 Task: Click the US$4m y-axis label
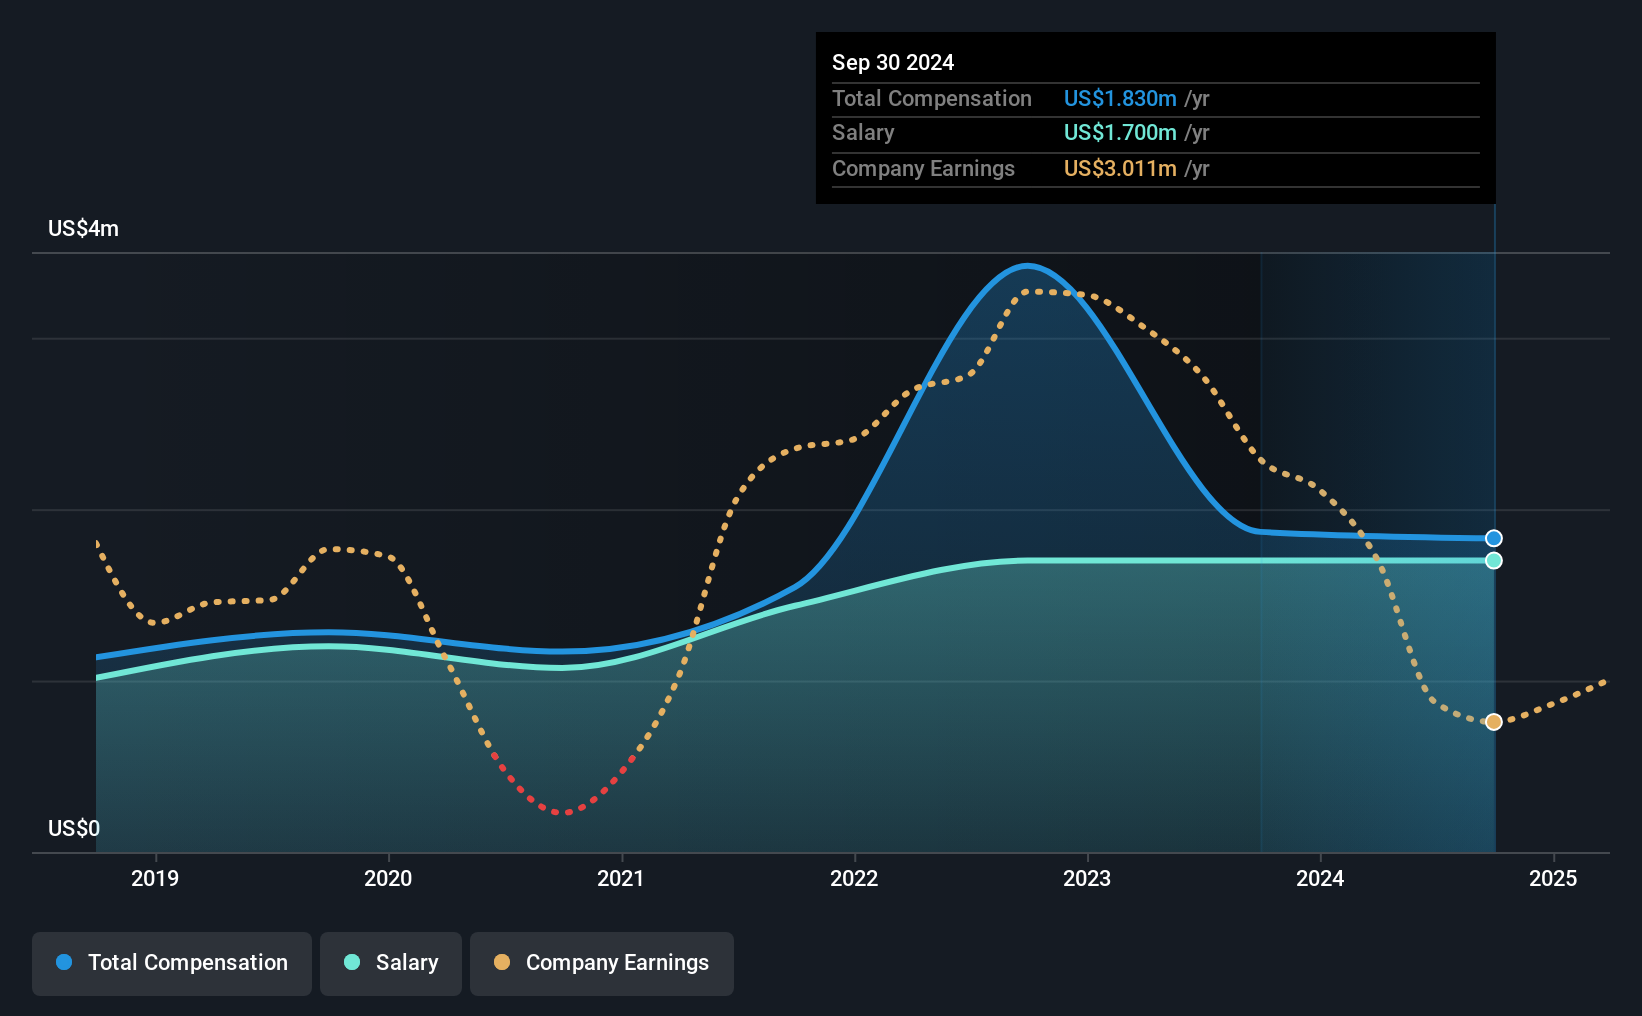83,229
